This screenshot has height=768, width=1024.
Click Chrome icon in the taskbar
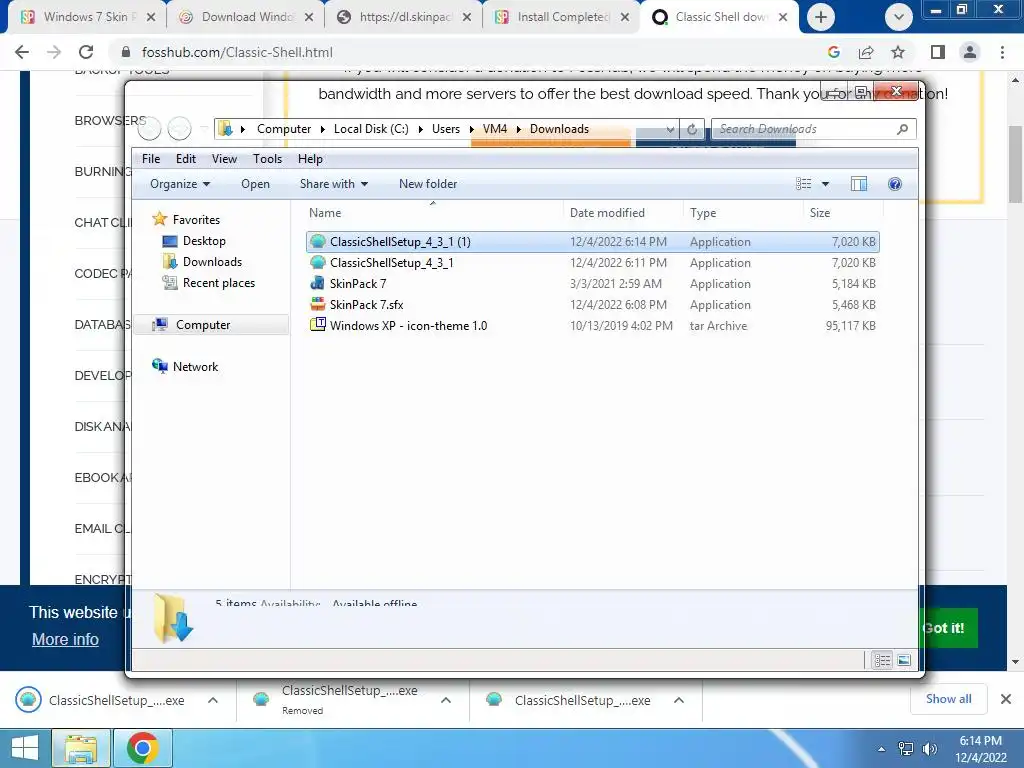coord(142,748)
